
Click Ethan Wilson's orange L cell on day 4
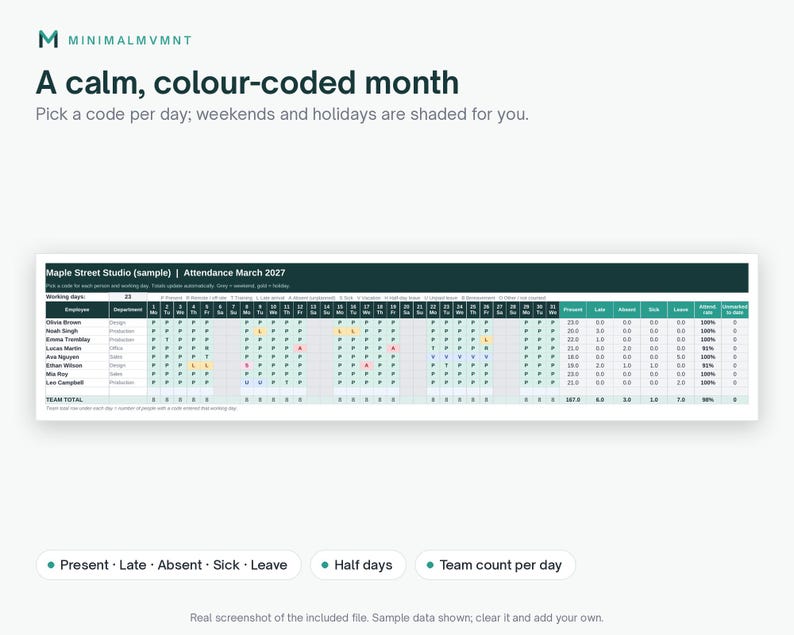[193, 366]
